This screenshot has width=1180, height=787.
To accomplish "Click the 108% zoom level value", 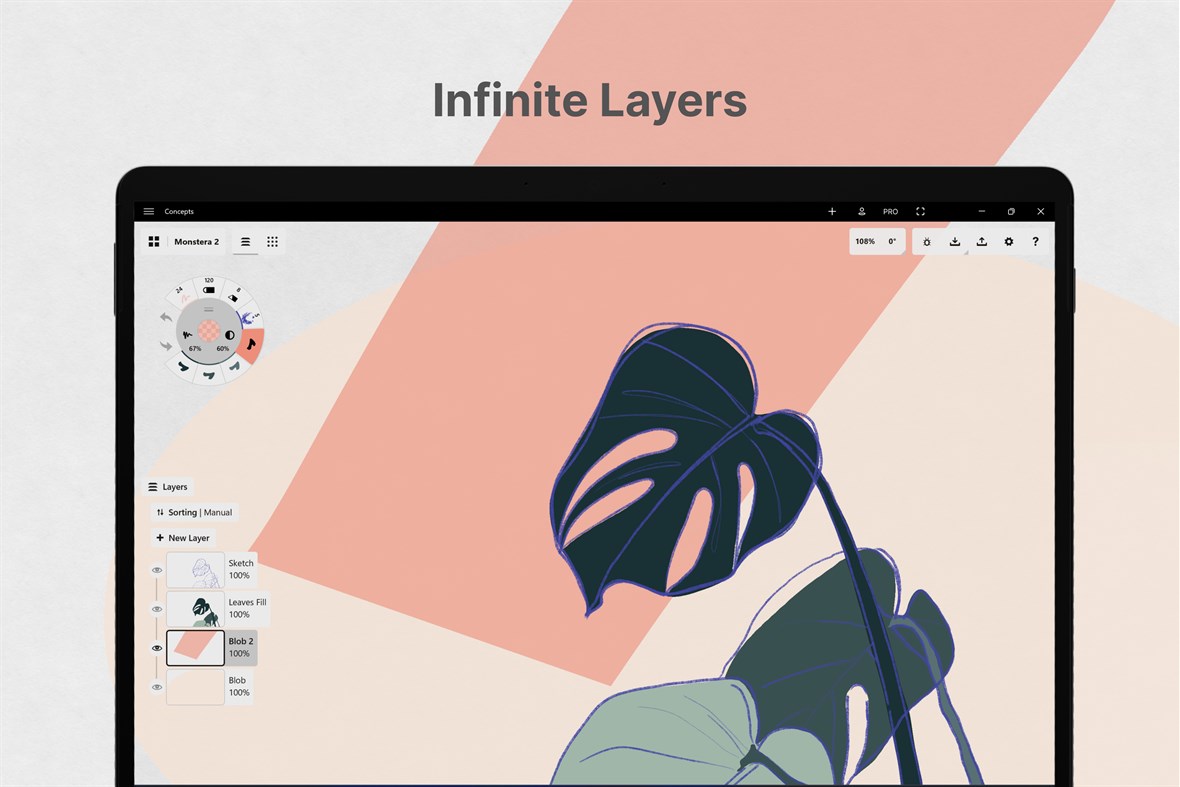I will (865, 242).
